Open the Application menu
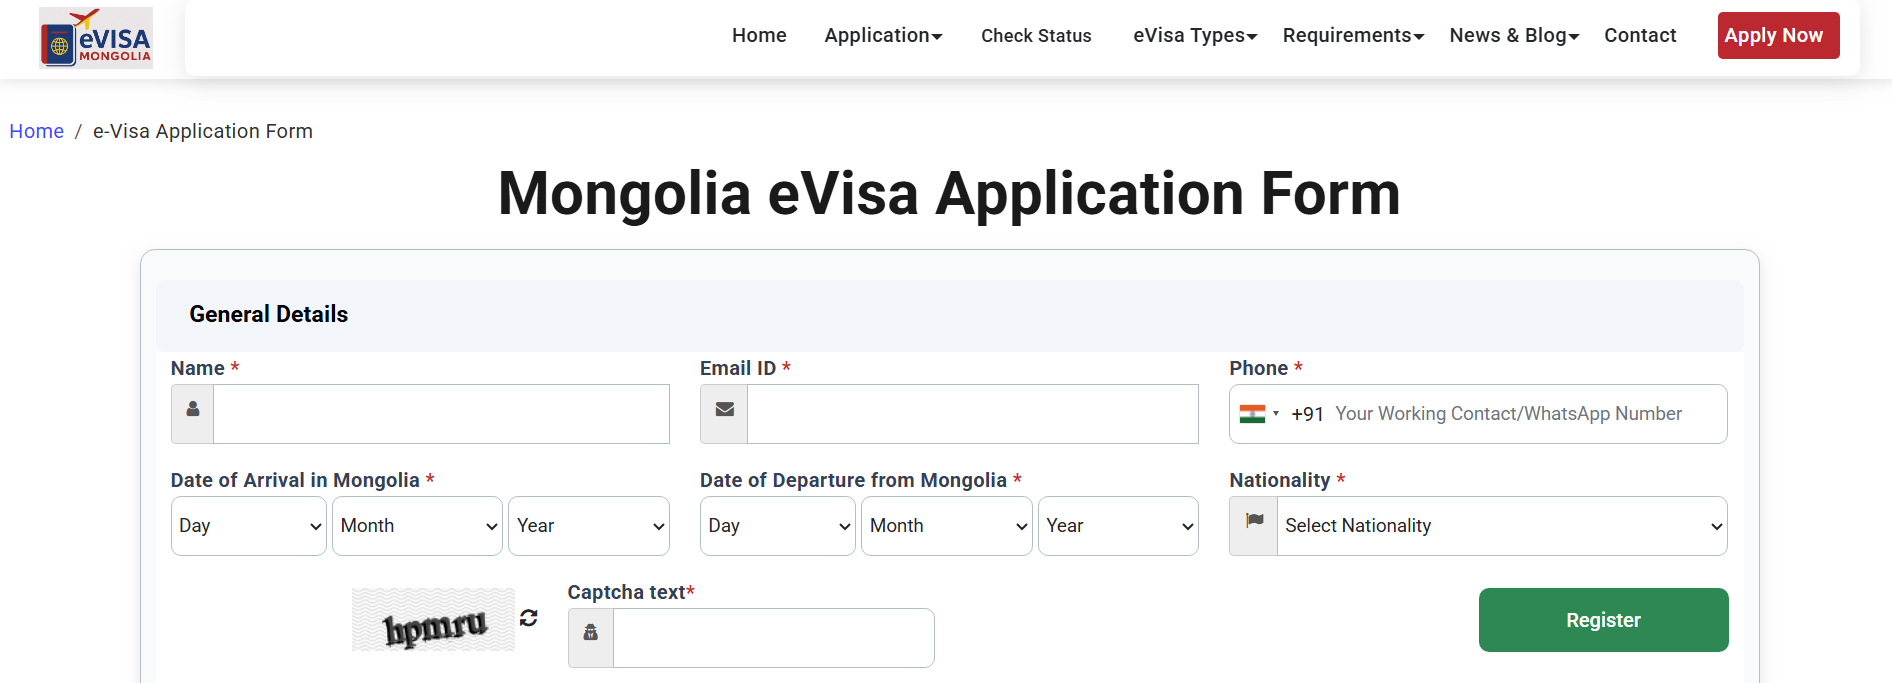Image resolution: width=1892 pixels, height=683 pixels. [883, 36]
